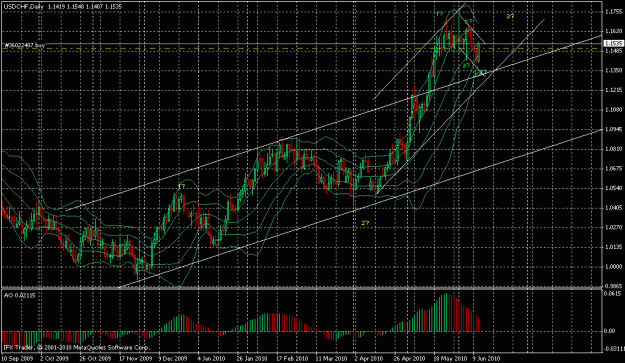Click the 2 Oct 2009 date label
This screenshot has height=363, width=625.
tap(55, 358)
